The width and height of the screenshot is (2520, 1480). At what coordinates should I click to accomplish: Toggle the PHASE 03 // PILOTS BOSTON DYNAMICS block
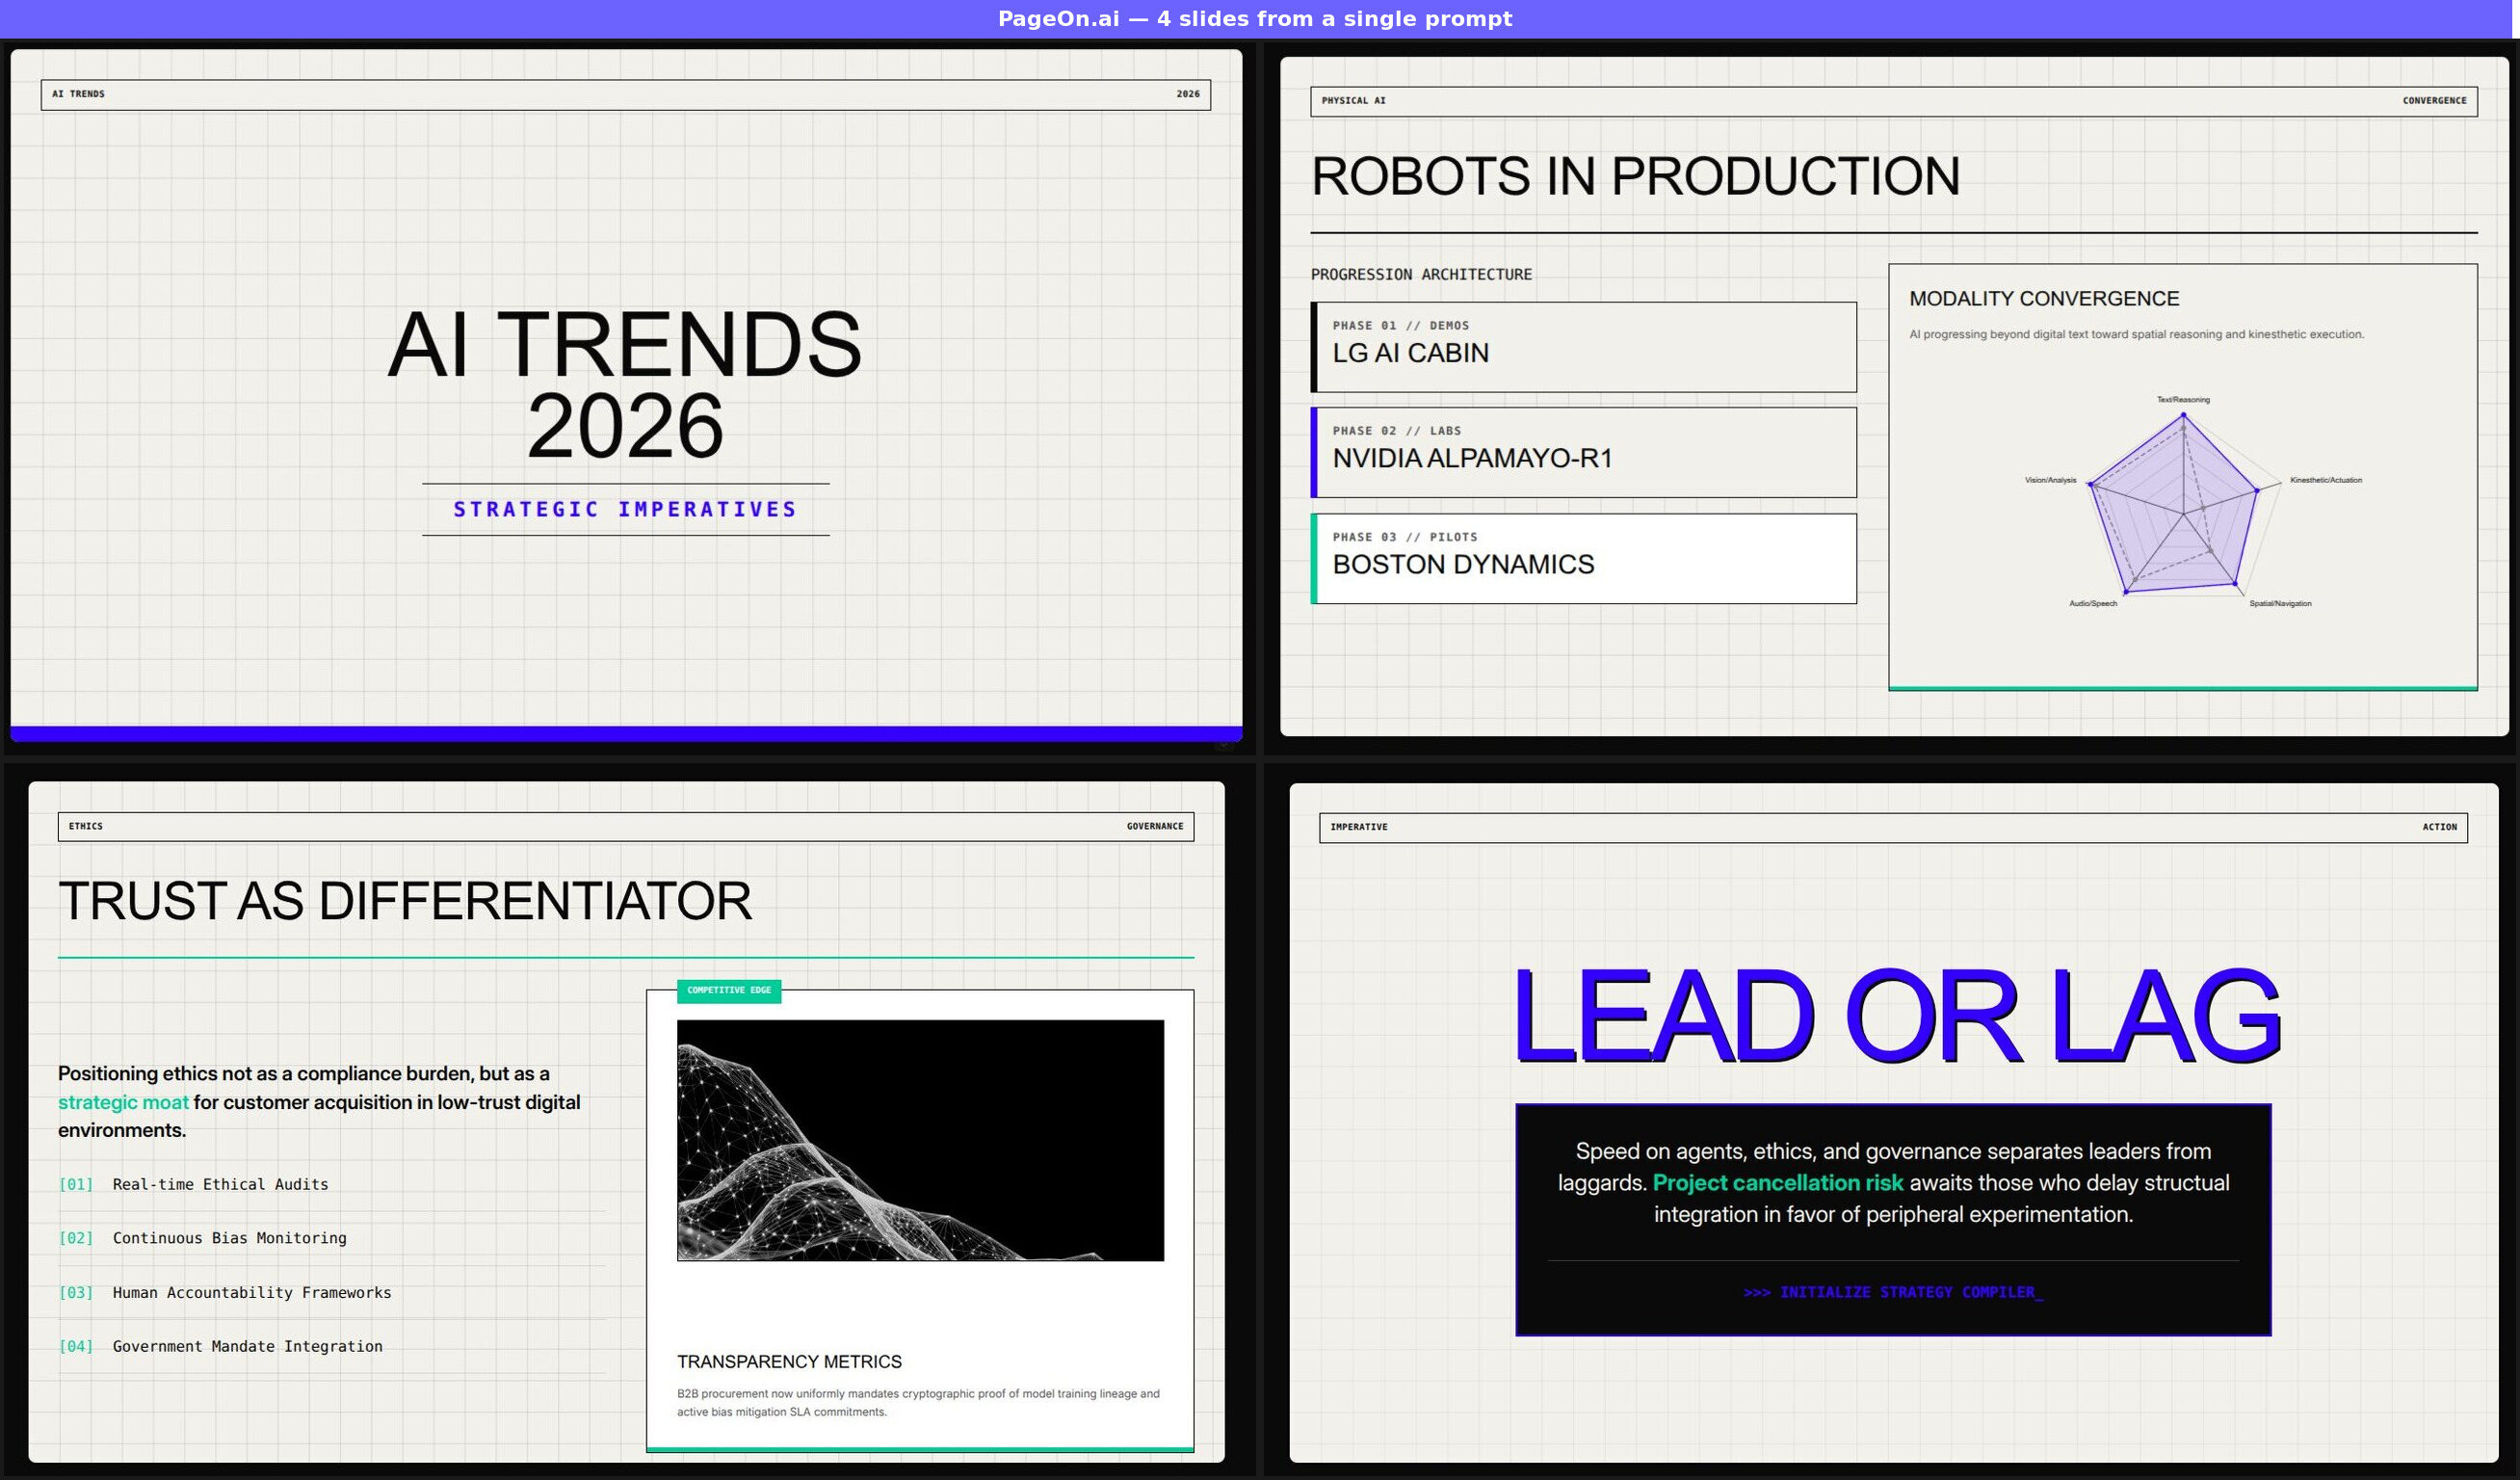tap(1583, 558)
